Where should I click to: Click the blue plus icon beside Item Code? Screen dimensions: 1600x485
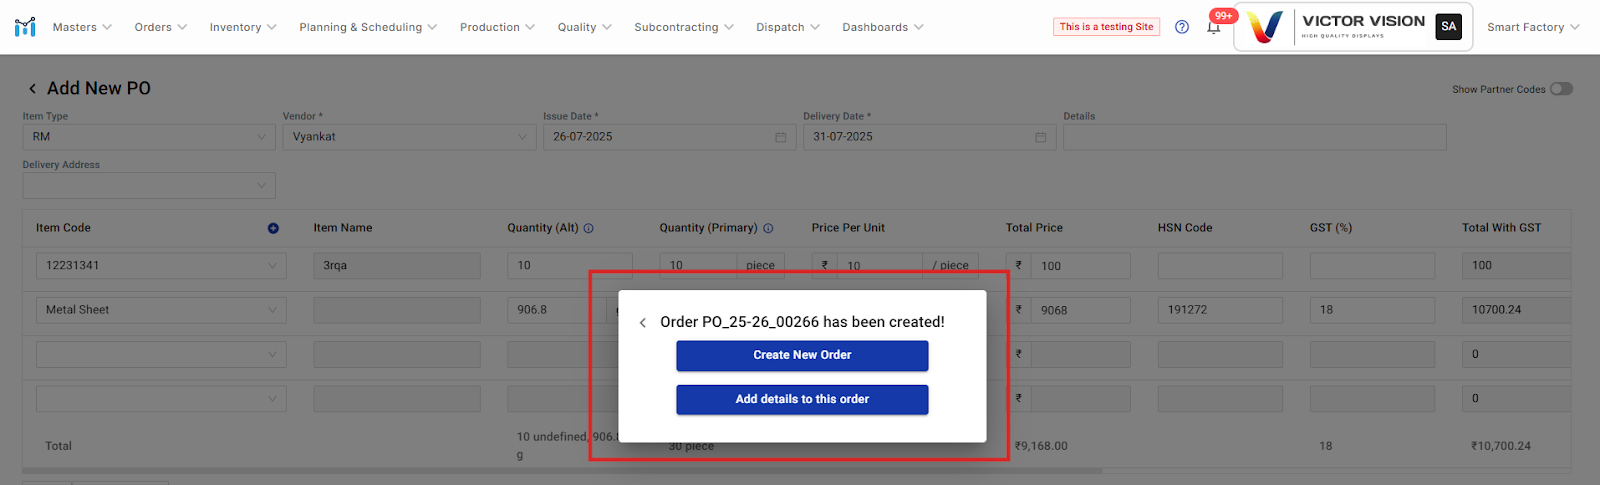[x=273, y=228]
